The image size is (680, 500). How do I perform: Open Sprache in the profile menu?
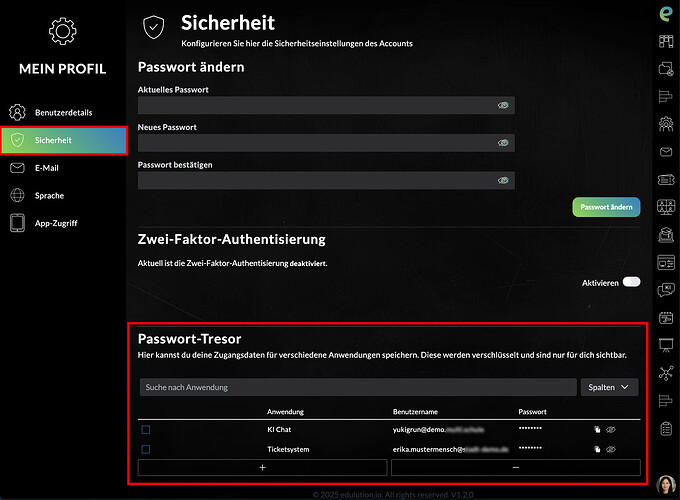(63, 196)
